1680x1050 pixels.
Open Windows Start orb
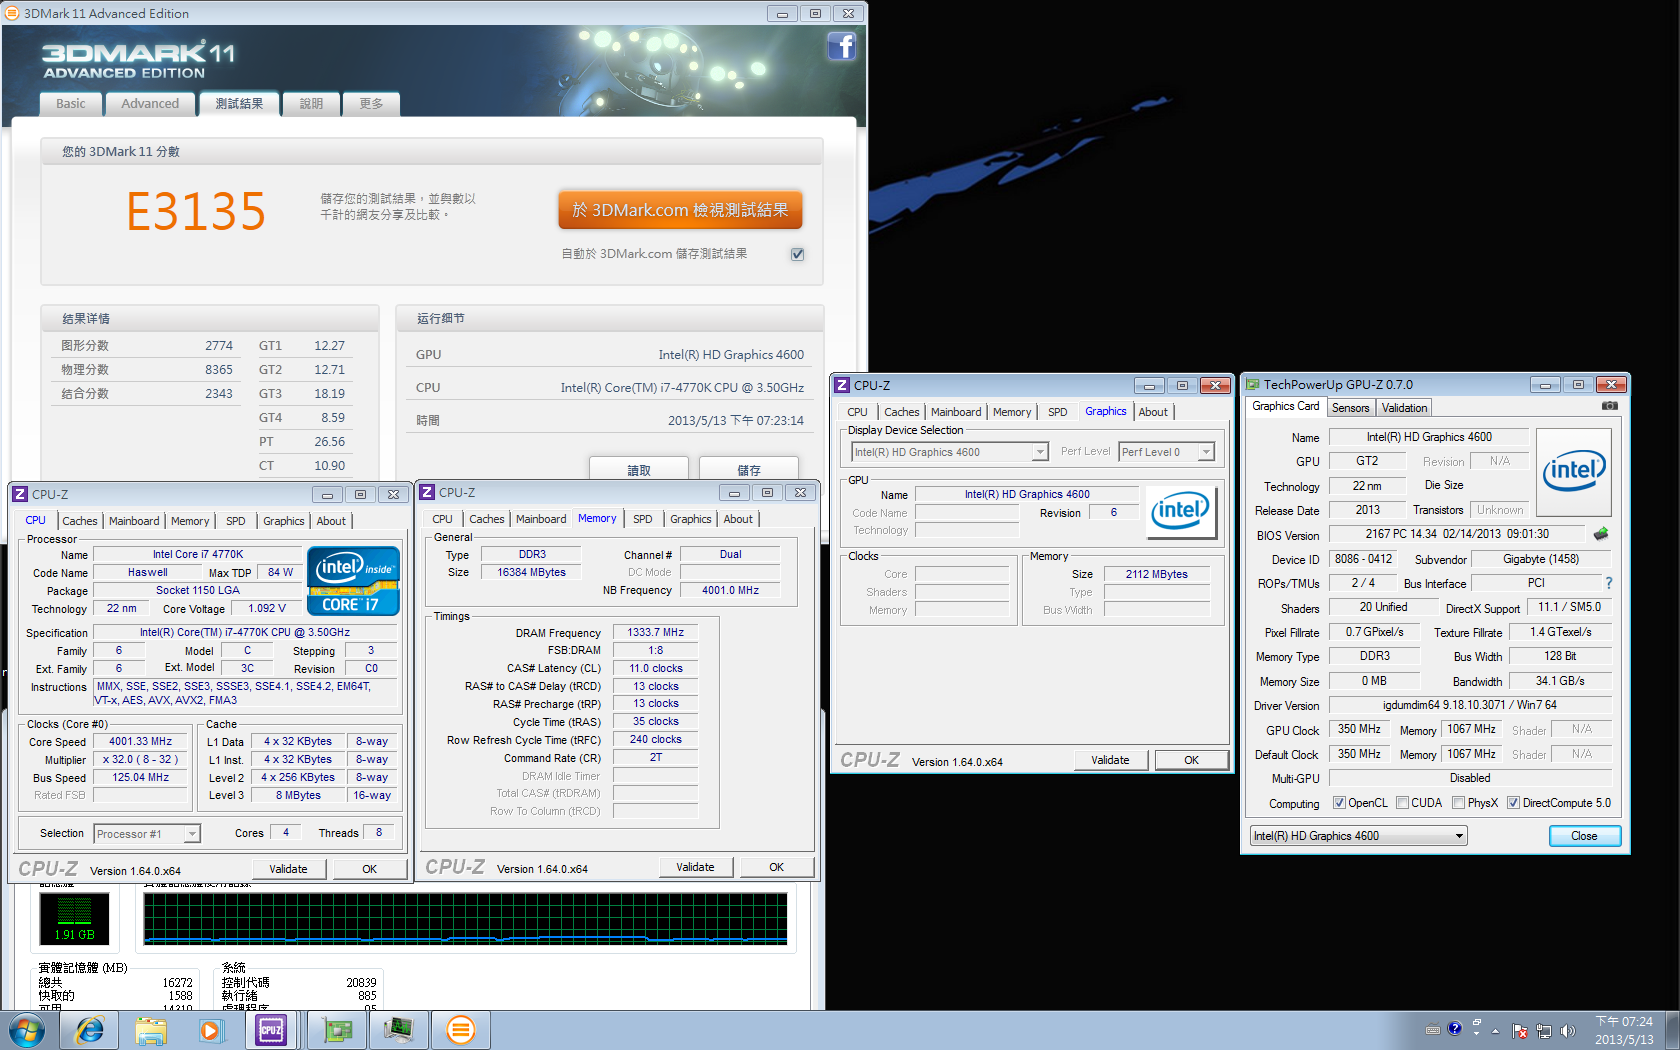coord(26,1030)
